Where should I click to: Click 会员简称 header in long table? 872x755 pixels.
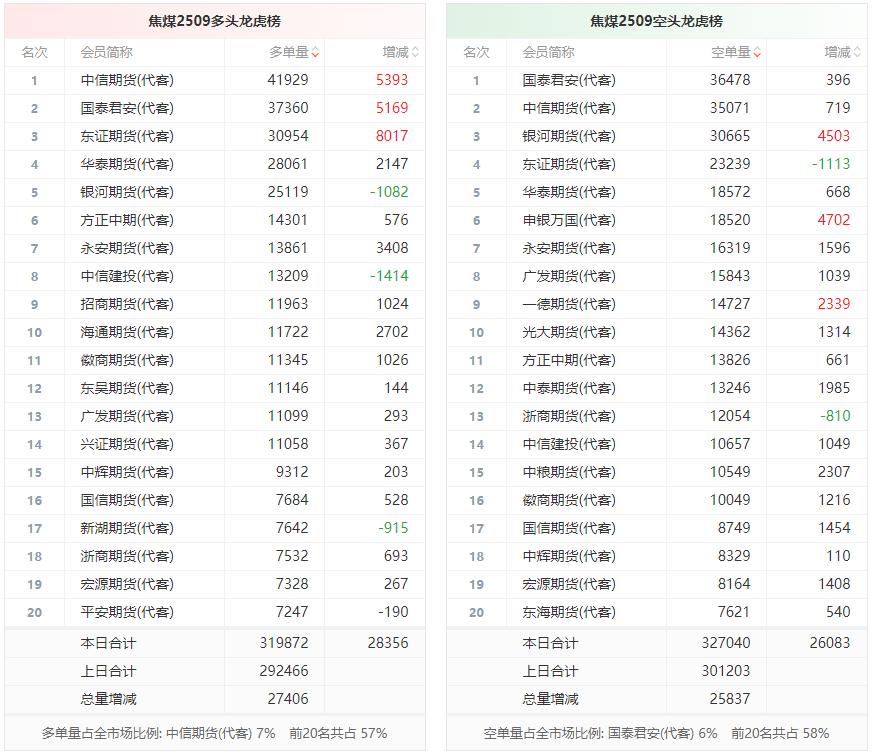[x=106, y=53]
